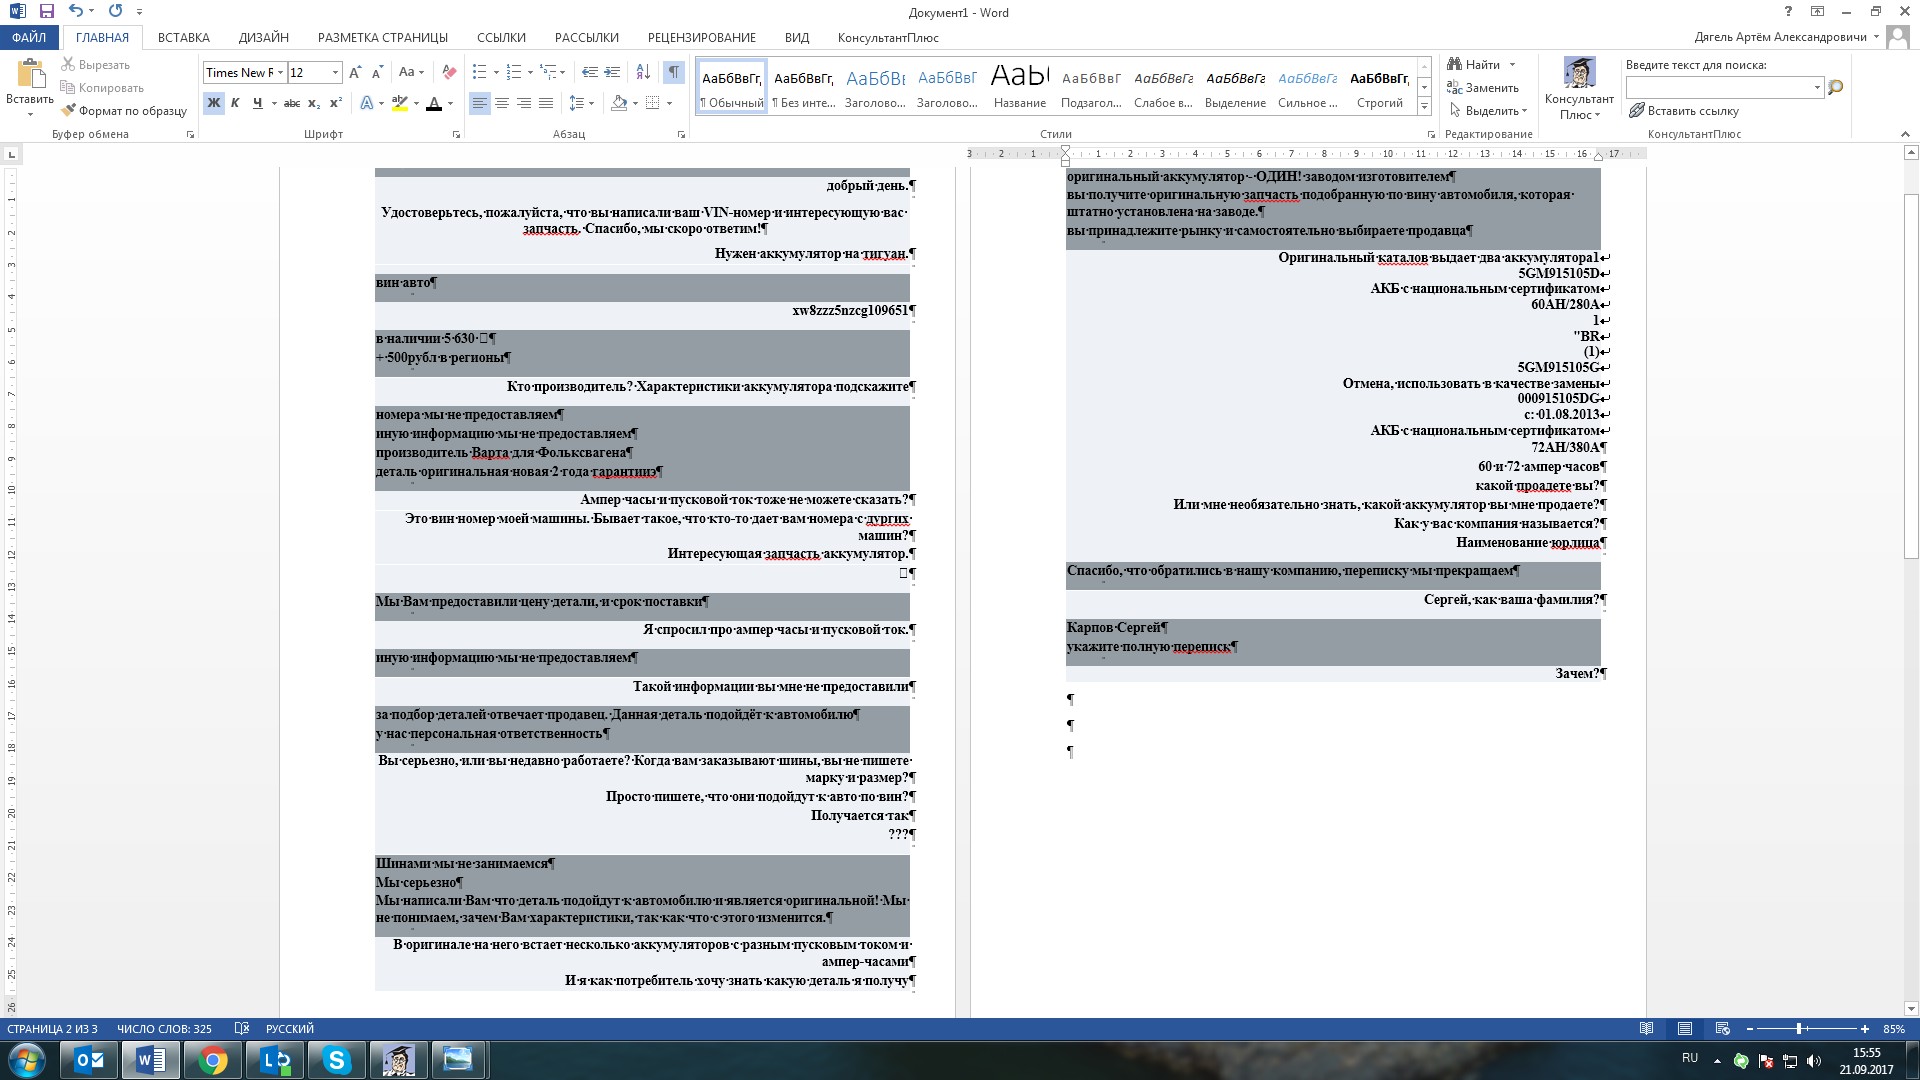Open the Font dialog launcher (Шрифт)
This screenshot has width=1920, height=1080.
[456, 134]
